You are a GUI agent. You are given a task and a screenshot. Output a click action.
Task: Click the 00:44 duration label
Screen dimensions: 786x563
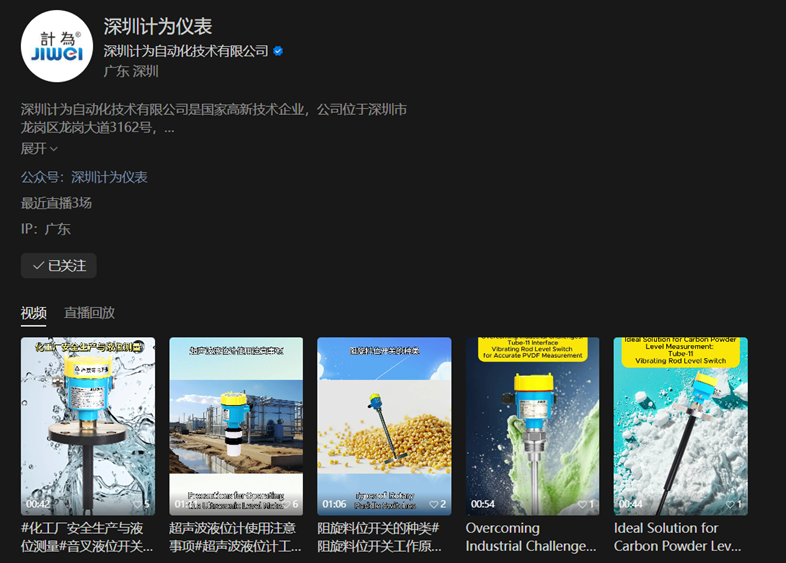point(631,504)
